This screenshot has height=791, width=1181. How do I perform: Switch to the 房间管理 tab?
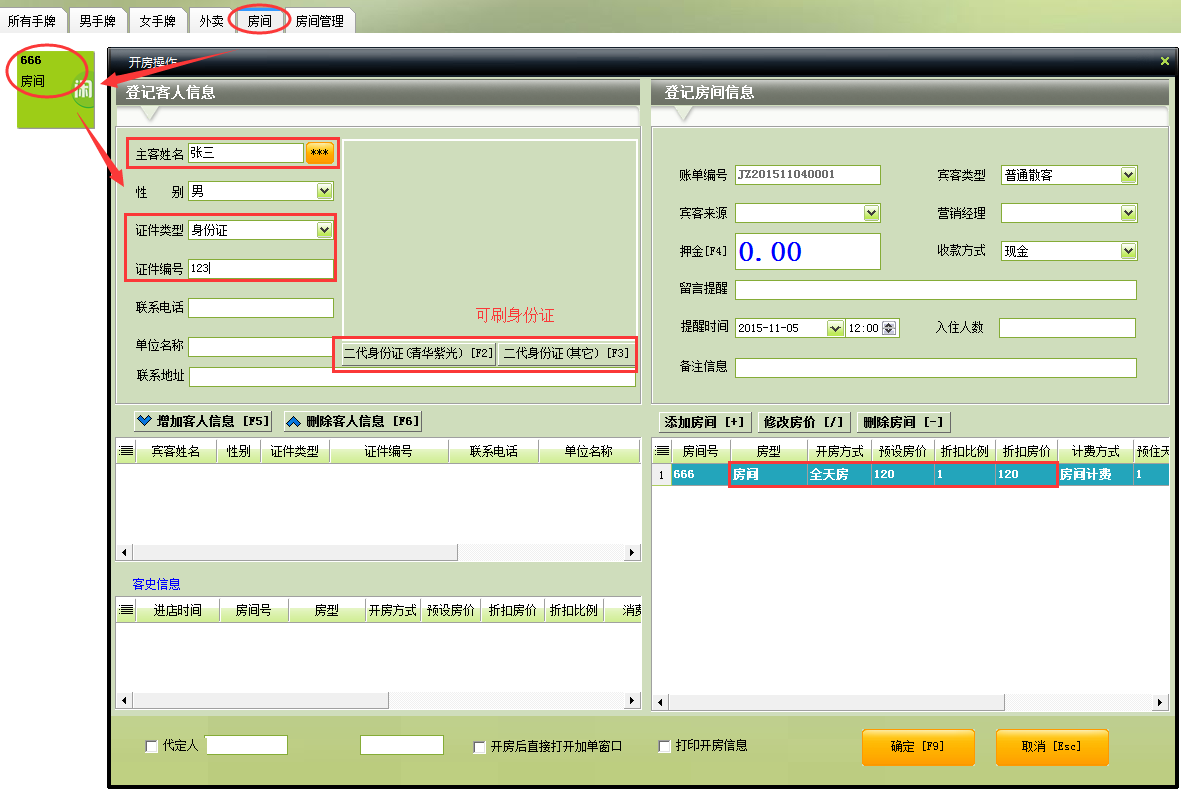[x=319, y=21]
